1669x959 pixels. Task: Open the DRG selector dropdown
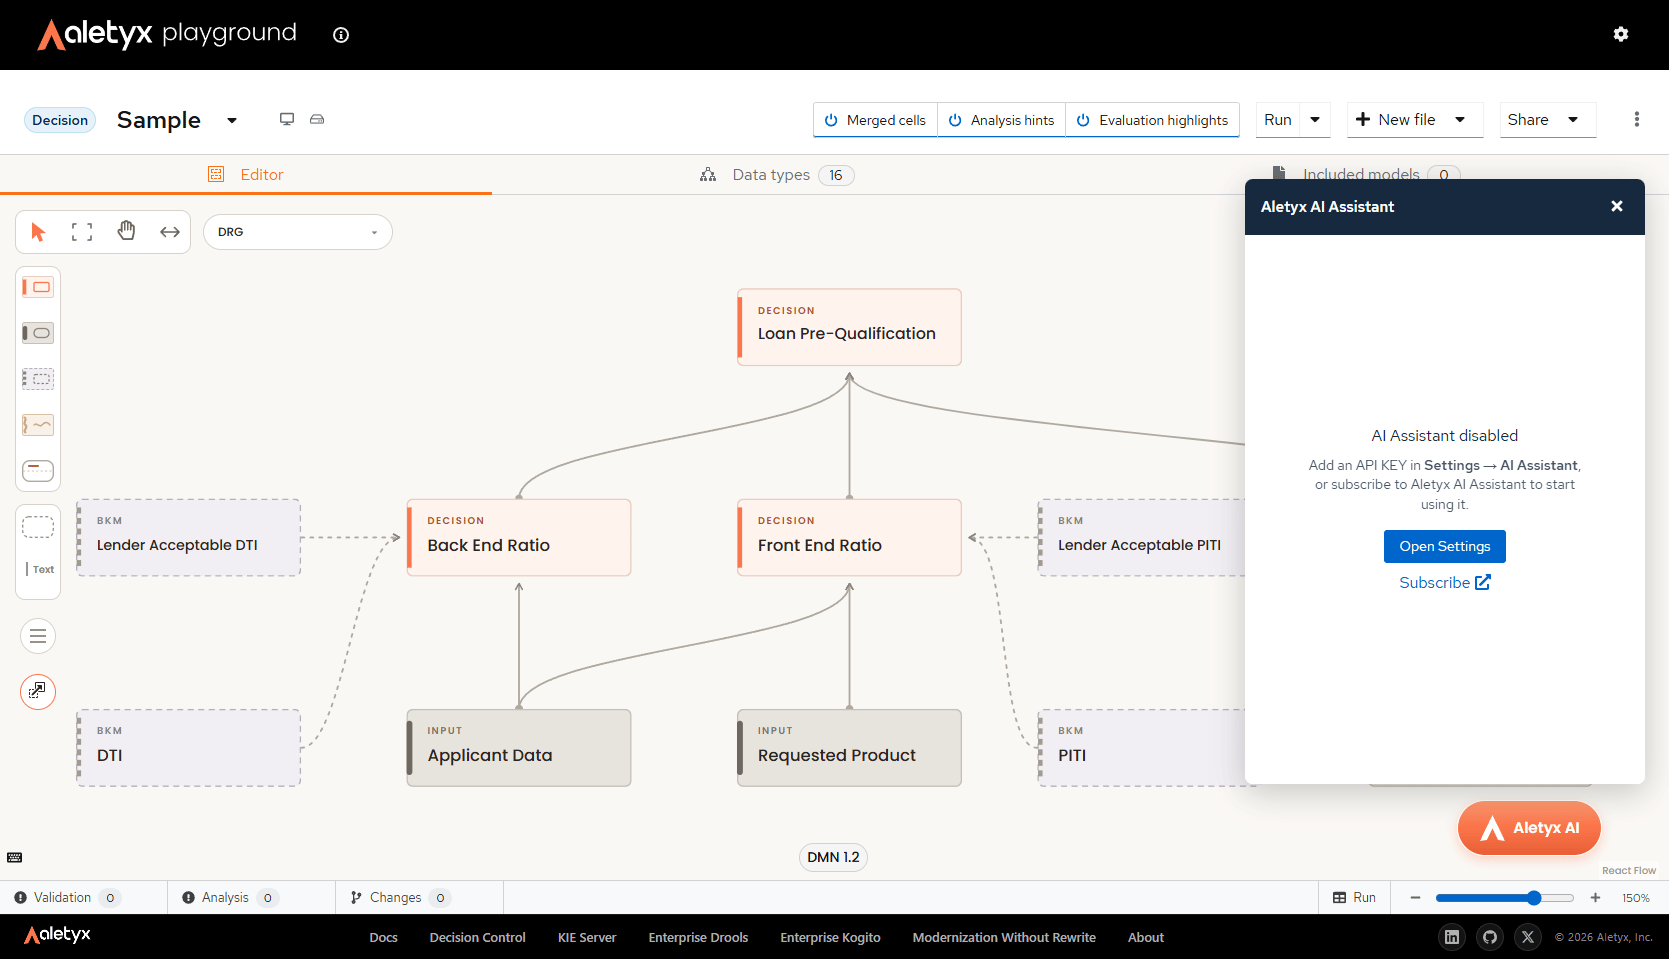point(298,232)
